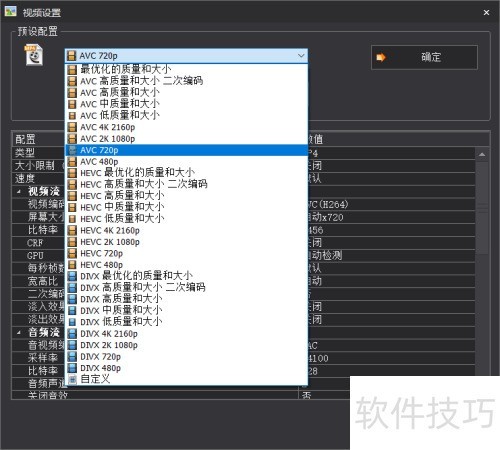Image resolution: width=500 pixels, height=450 pixels.
Task: Click the scrollbar up arrow in settings table
Action: pos(482,154)
